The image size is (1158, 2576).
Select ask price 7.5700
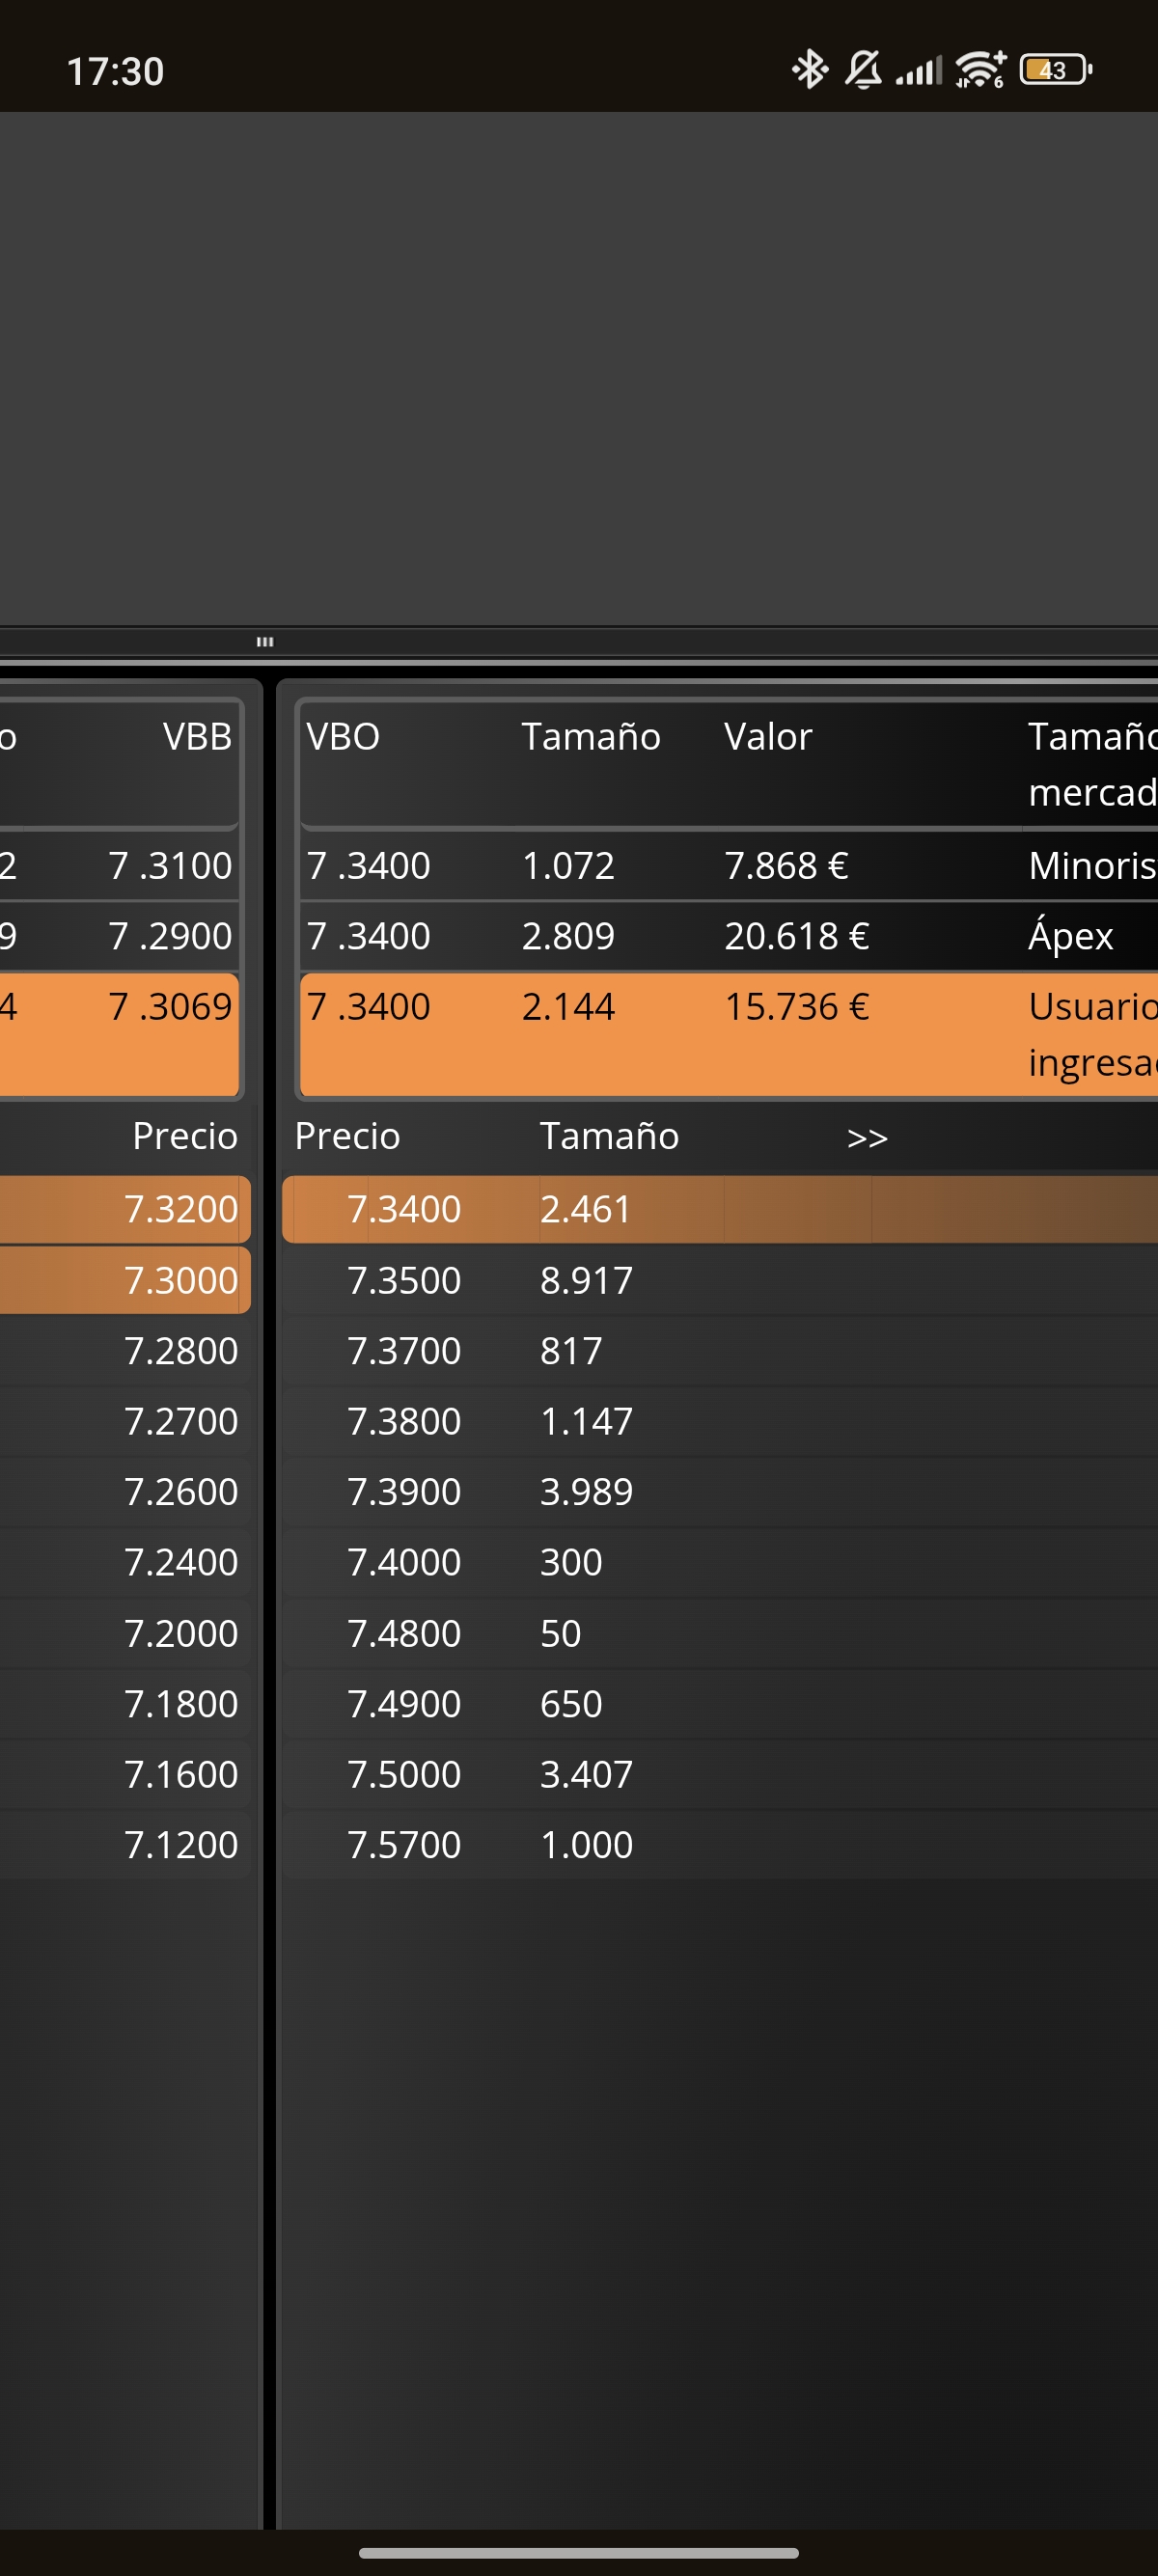pos(404,1844)
